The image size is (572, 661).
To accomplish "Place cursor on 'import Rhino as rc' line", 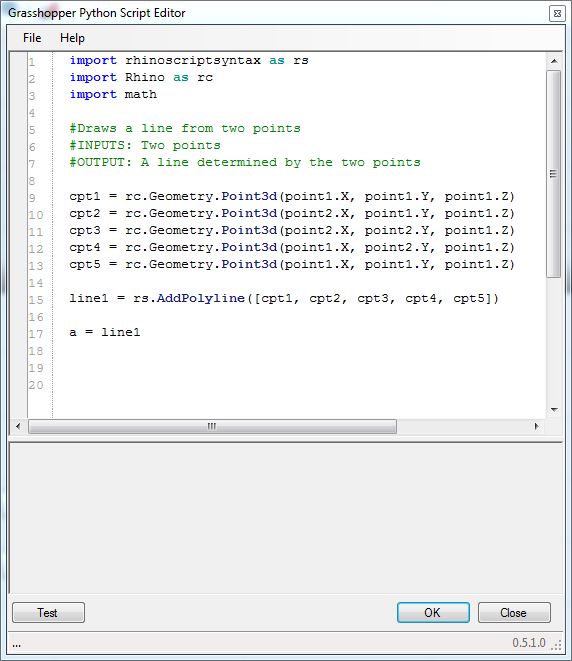I will 141,78.
